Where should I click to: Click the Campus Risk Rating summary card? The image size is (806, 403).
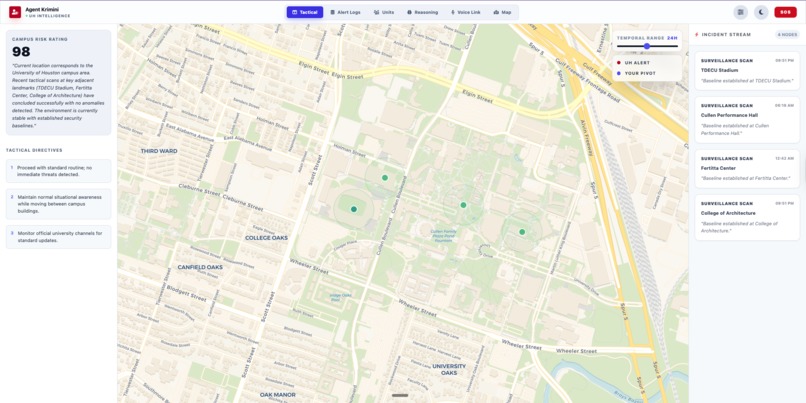click(59, 83)
